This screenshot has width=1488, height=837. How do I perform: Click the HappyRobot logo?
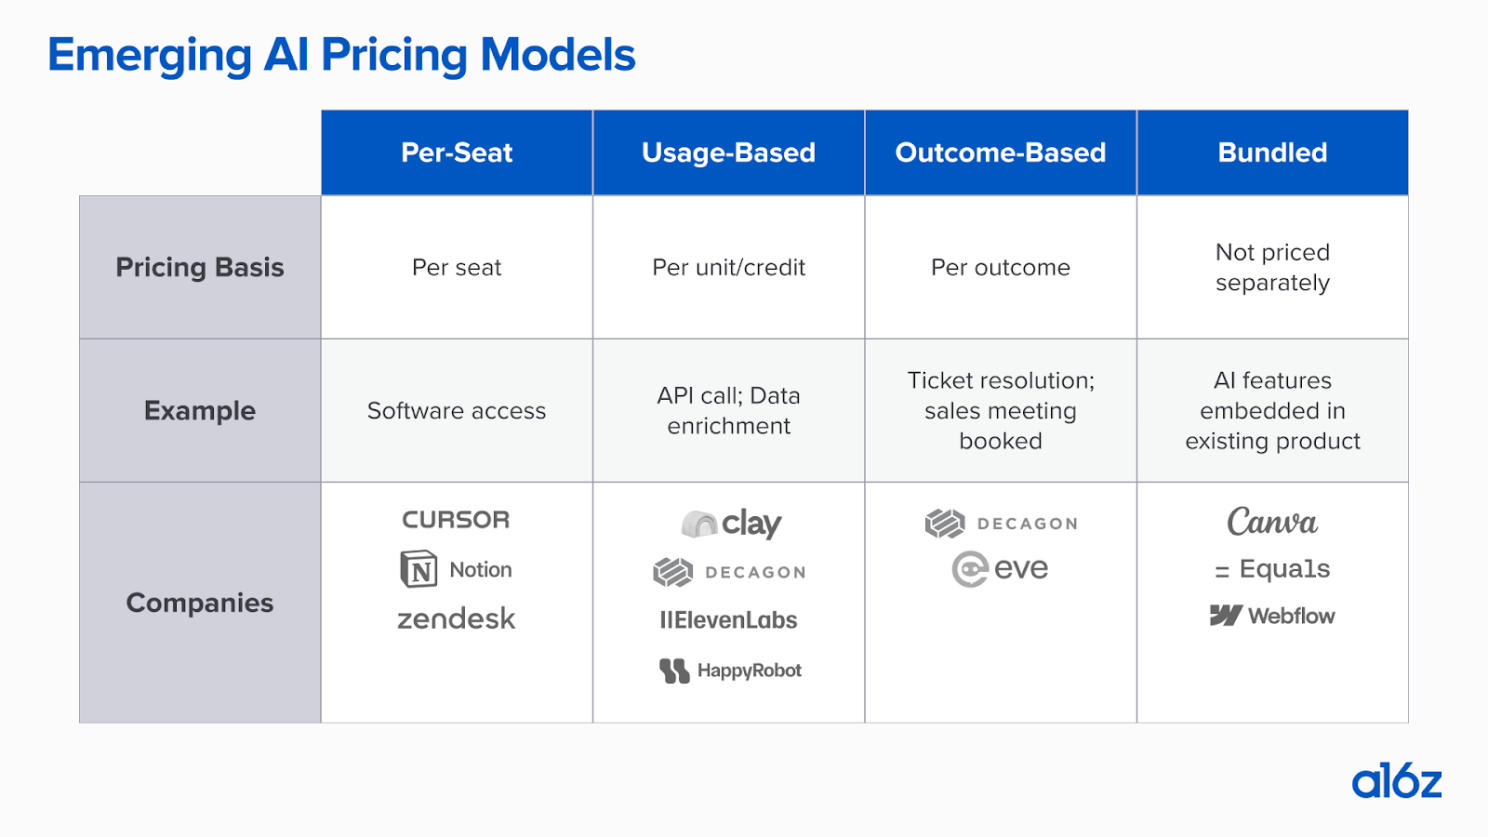[x=730, y=670]
